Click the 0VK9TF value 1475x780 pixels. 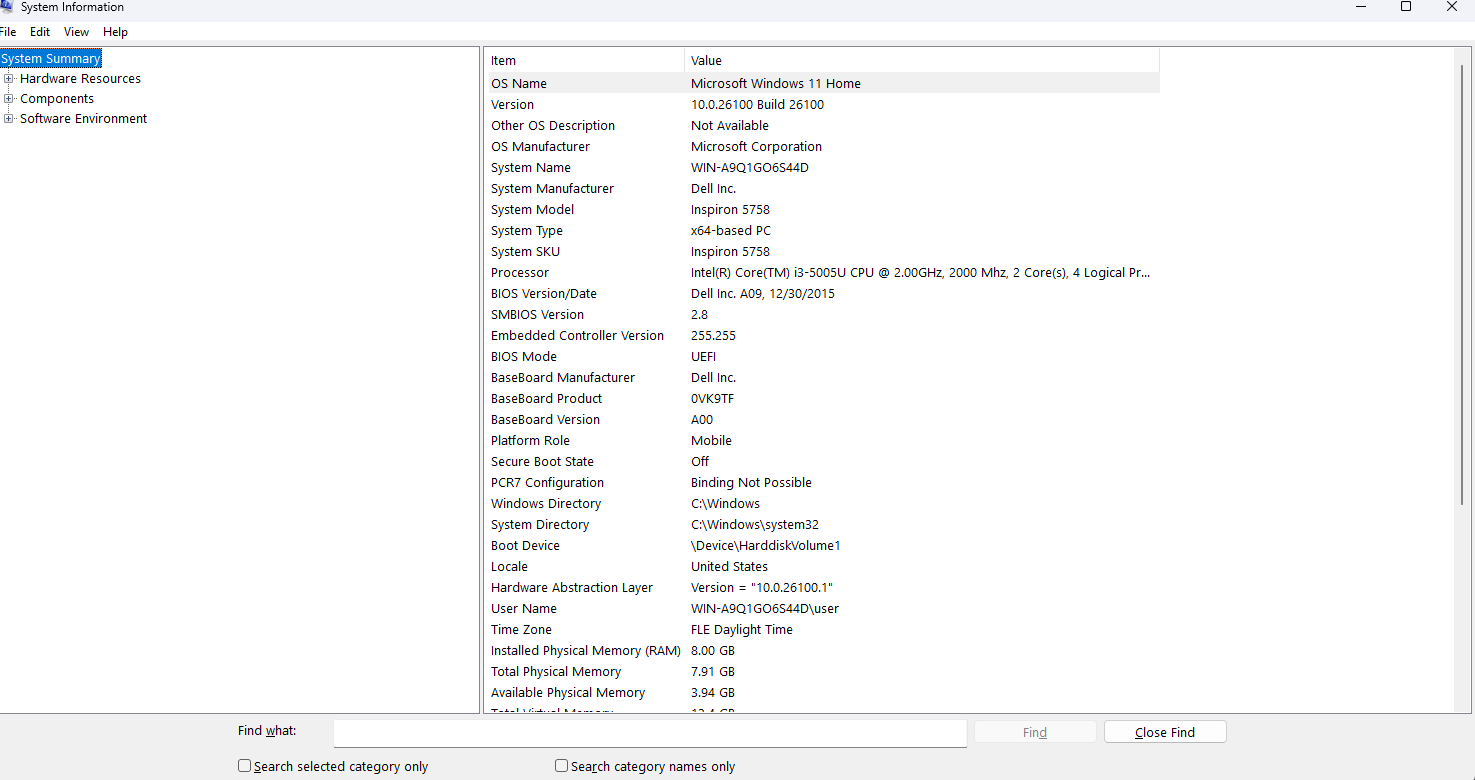coord(712,399)
